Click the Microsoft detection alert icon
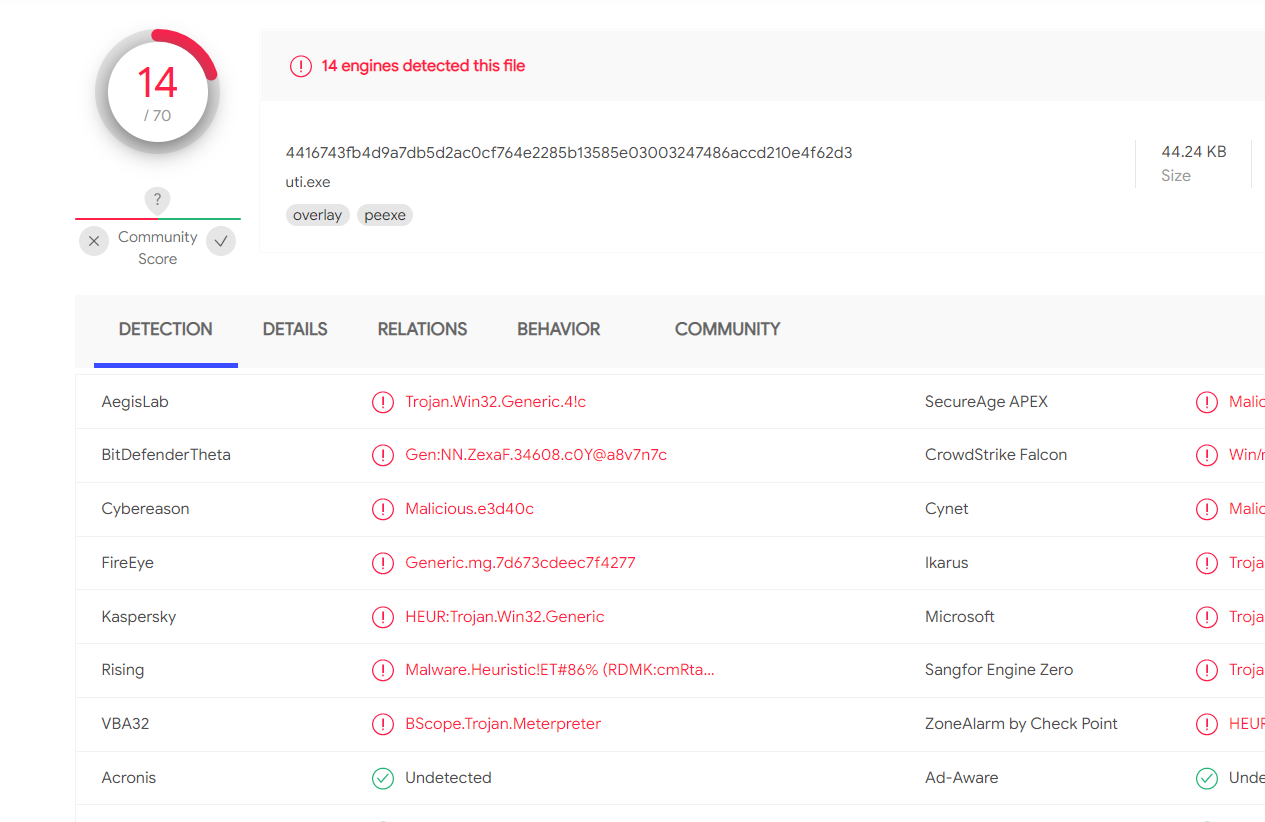Screen dimensions: 1265x822 [x=1207, y=617]
